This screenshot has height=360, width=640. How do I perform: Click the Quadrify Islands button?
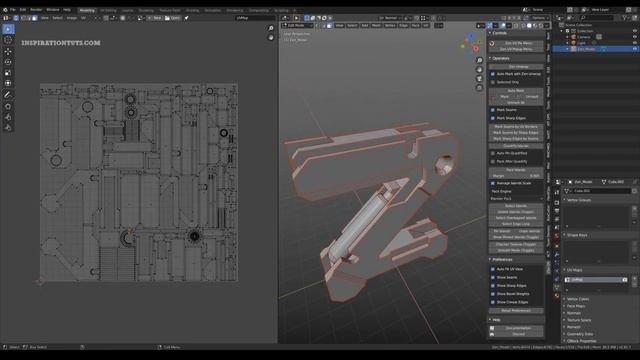[516, 146]
